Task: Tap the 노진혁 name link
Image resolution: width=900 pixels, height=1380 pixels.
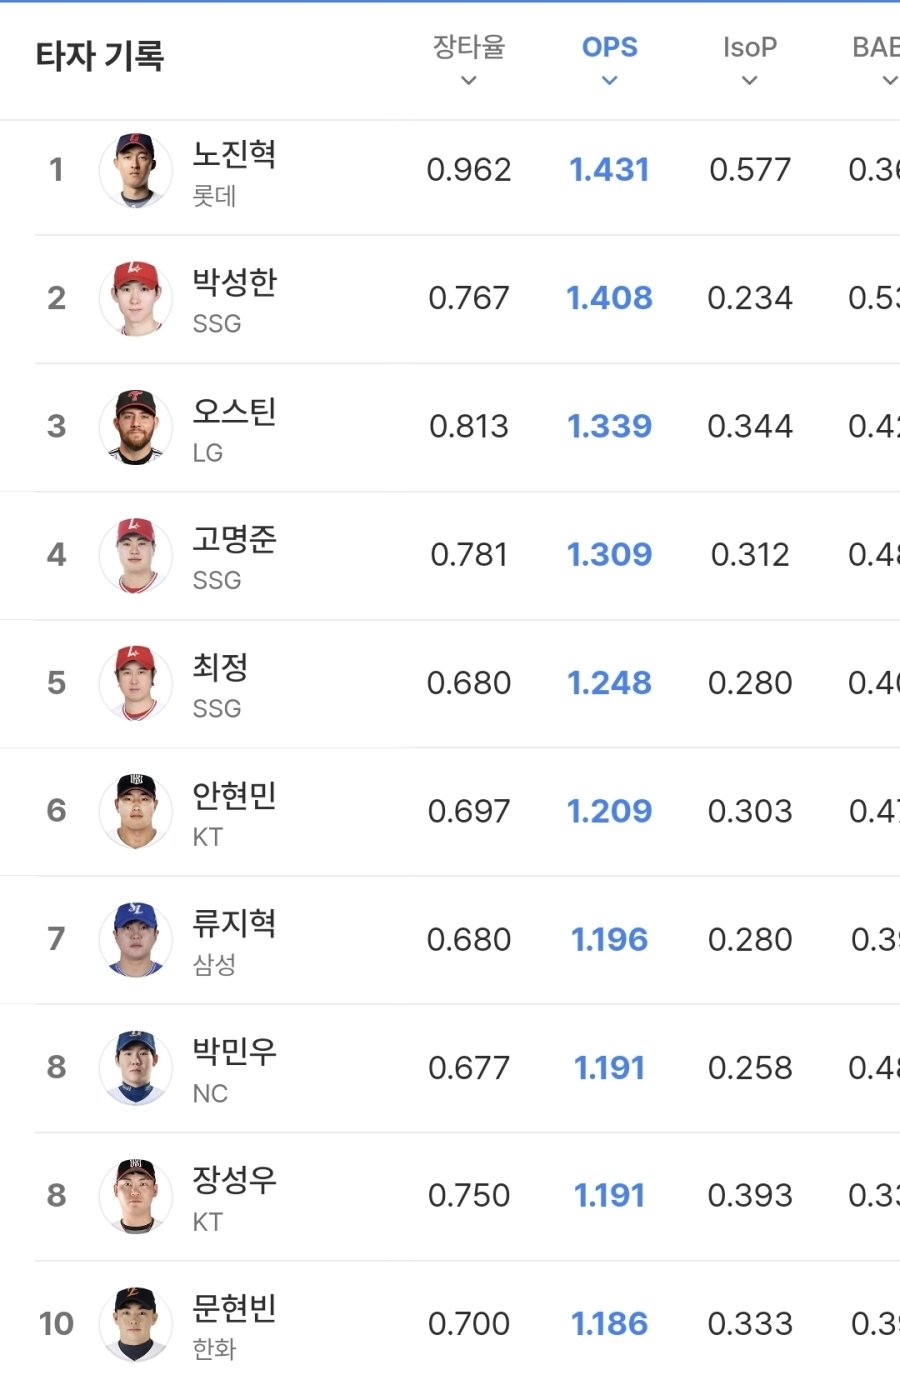Action: tap(234, 154)
